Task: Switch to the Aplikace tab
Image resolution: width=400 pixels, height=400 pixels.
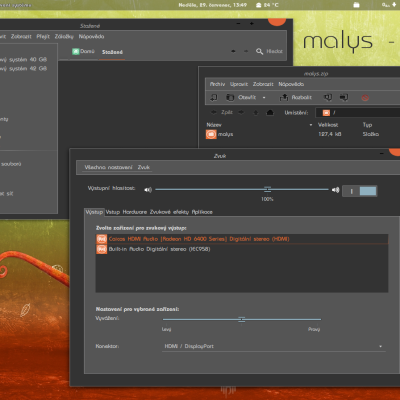Action: coord(202,212)
